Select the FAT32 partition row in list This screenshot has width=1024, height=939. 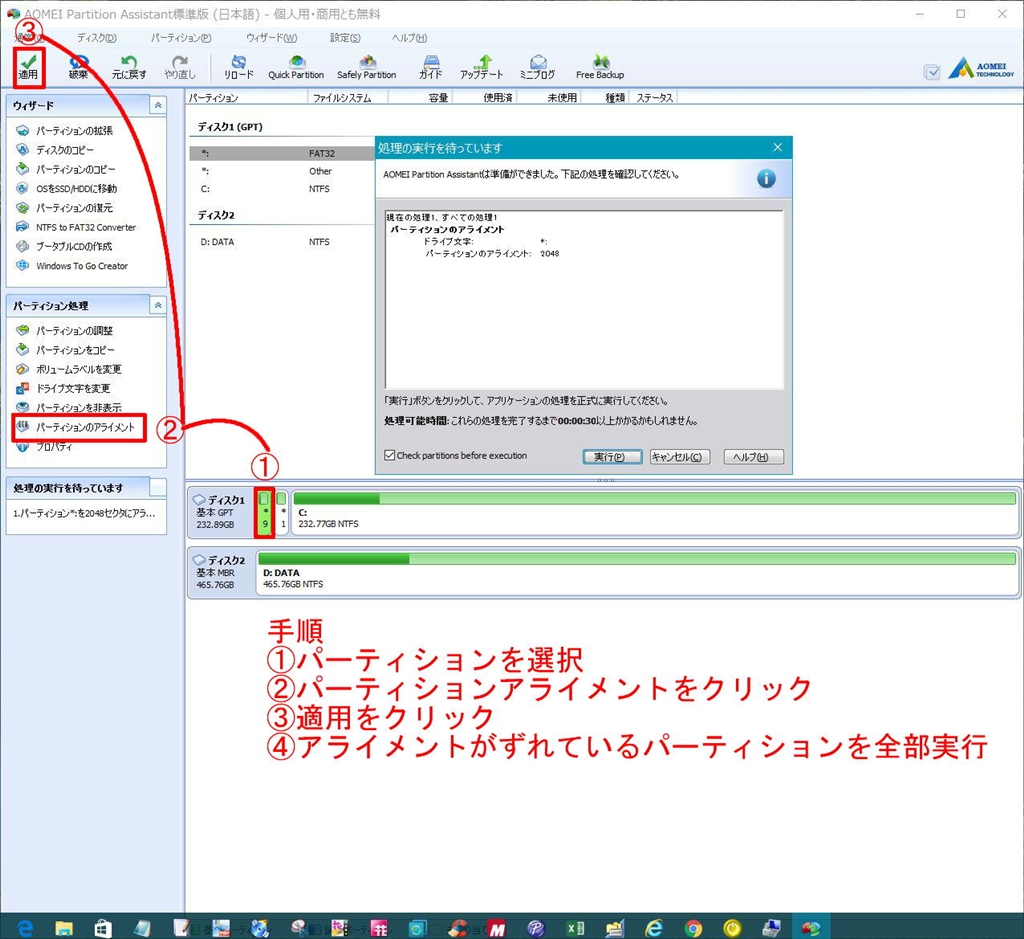pyautogui.click(x=282, y=153)
